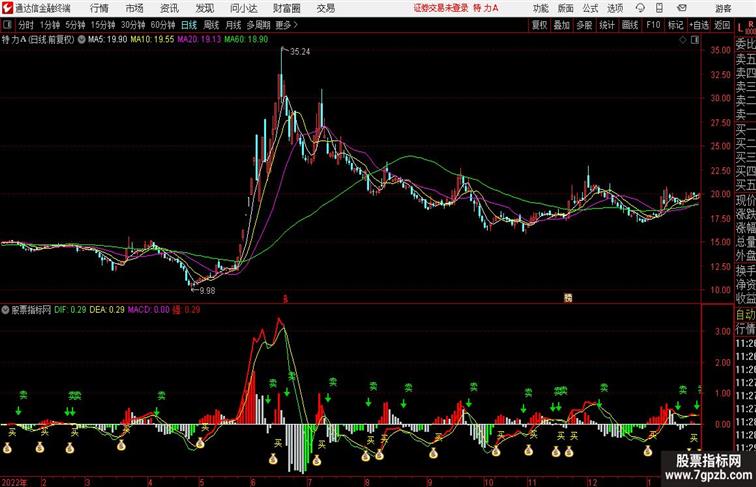This screenshot has height=487, width=756.
Task: Open the 市场 menu
Action: 135,8
